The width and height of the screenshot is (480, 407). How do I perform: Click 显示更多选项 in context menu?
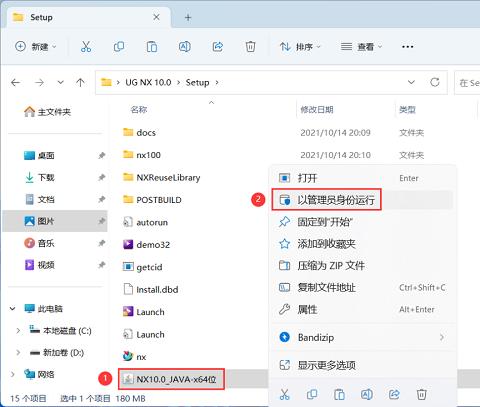(x=363, y=365)
